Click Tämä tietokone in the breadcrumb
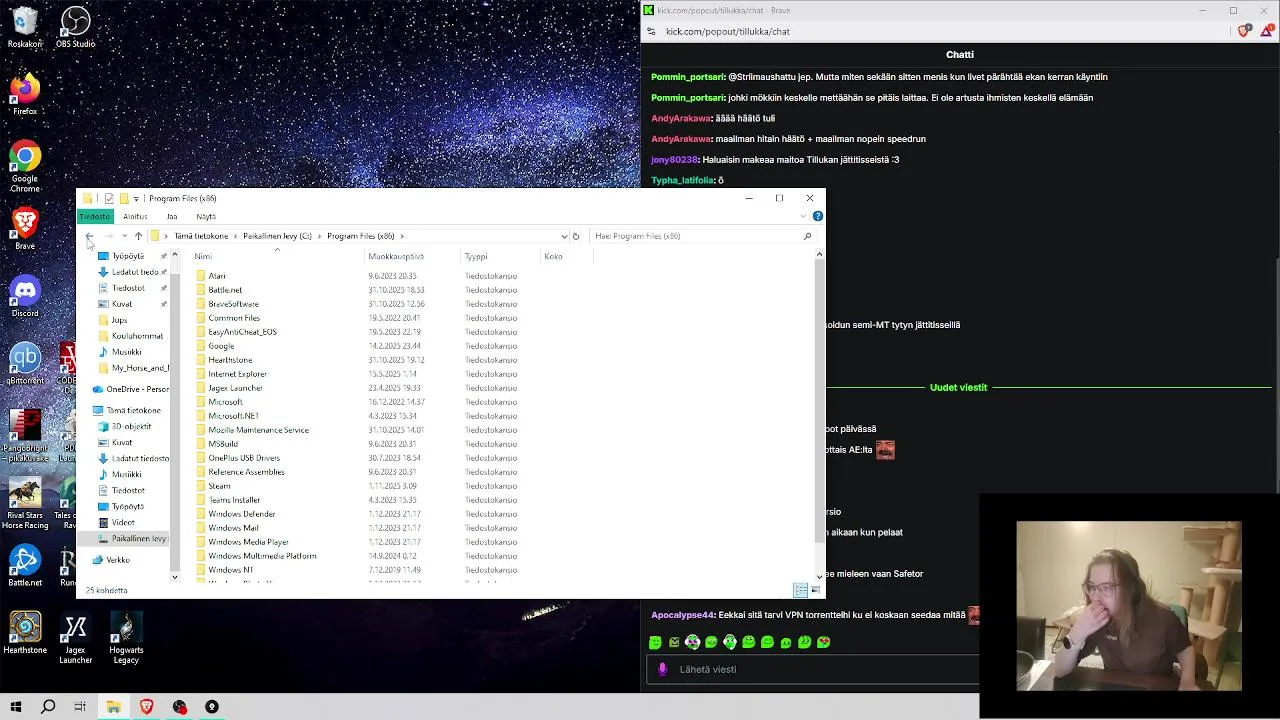This screenshot has height=720, width=1280. point(201,236)
